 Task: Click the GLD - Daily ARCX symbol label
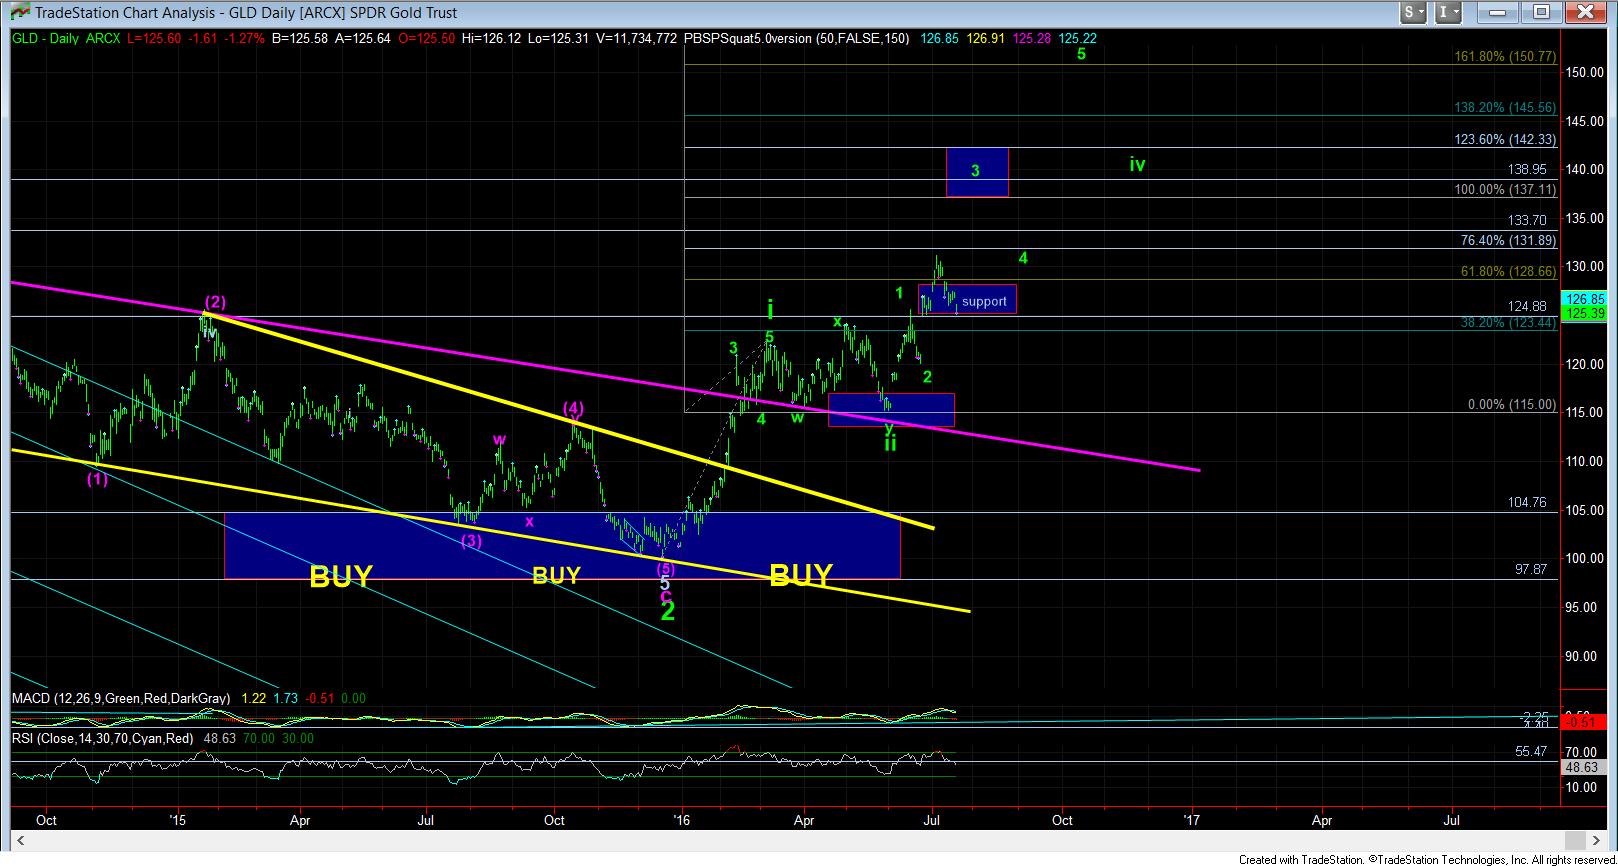(66, 38)
